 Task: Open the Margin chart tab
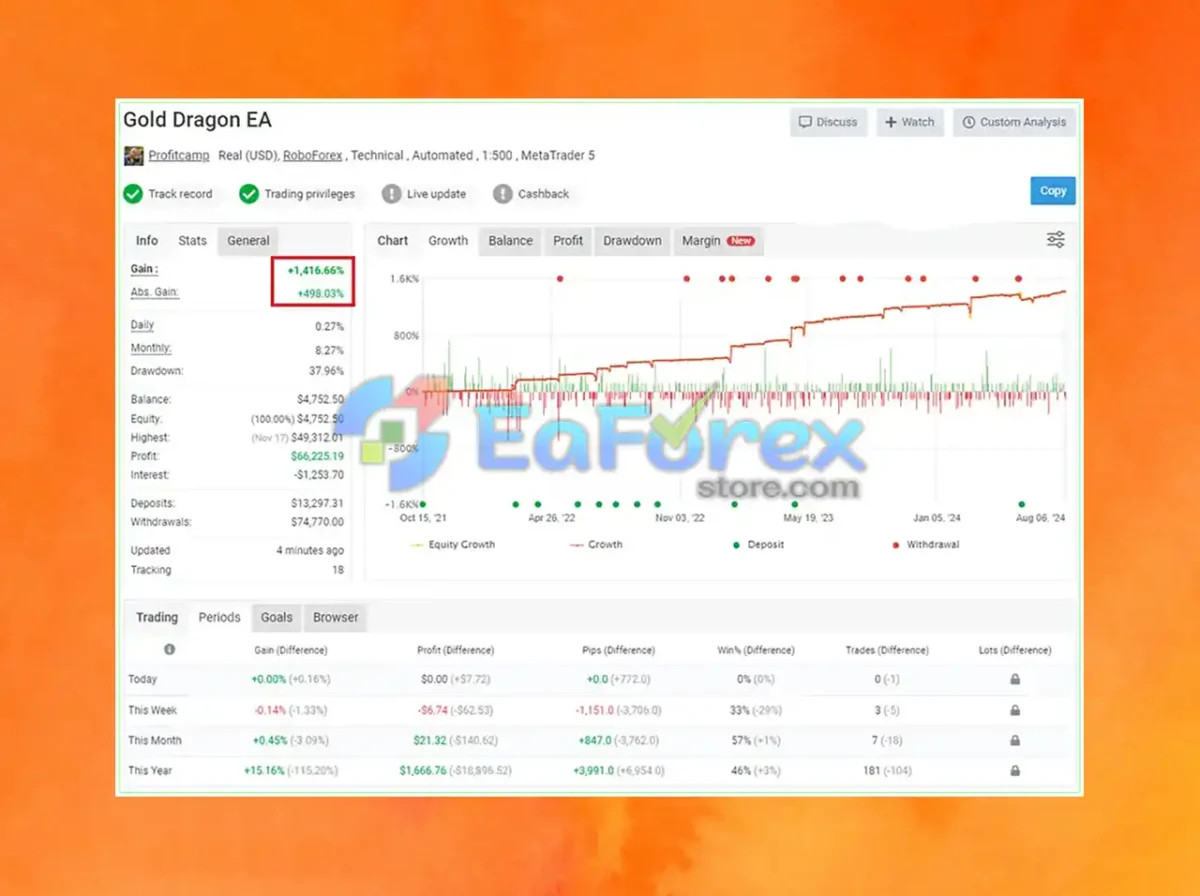[718, 240]
